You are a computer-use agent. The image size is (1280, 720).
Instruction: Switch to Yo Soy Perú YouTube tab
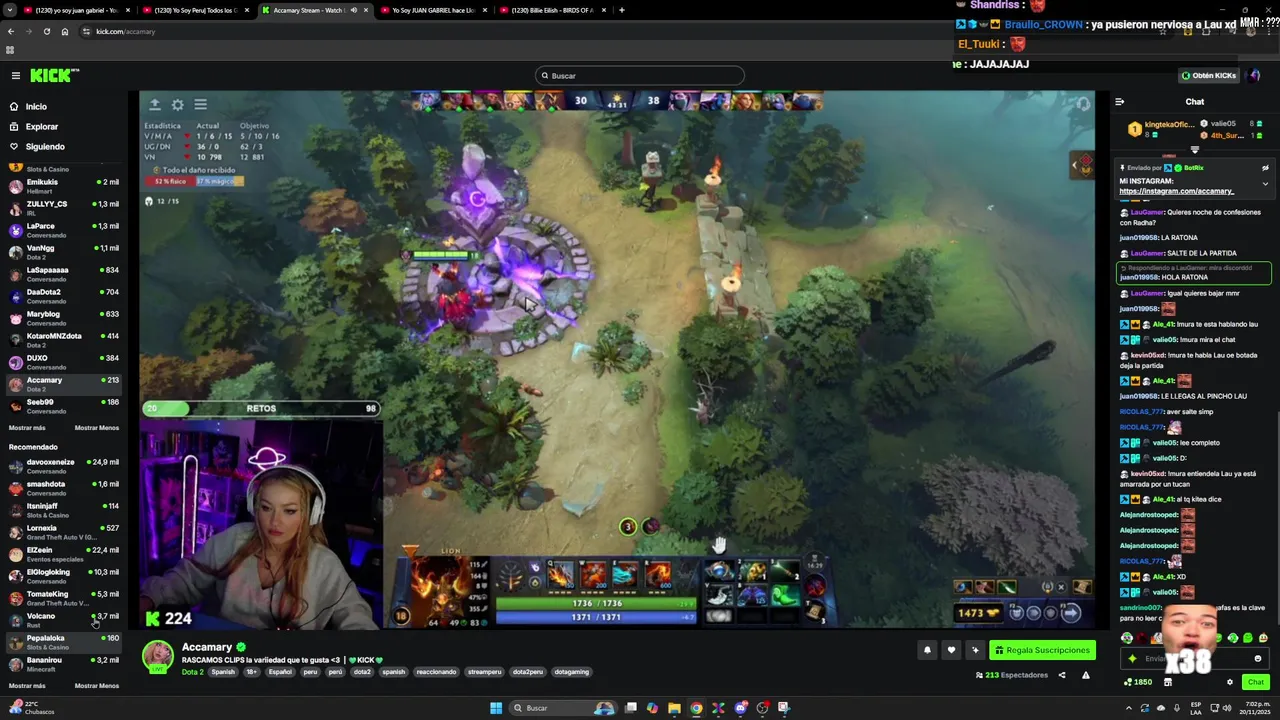pyautogui.click(x=195, y=10)
